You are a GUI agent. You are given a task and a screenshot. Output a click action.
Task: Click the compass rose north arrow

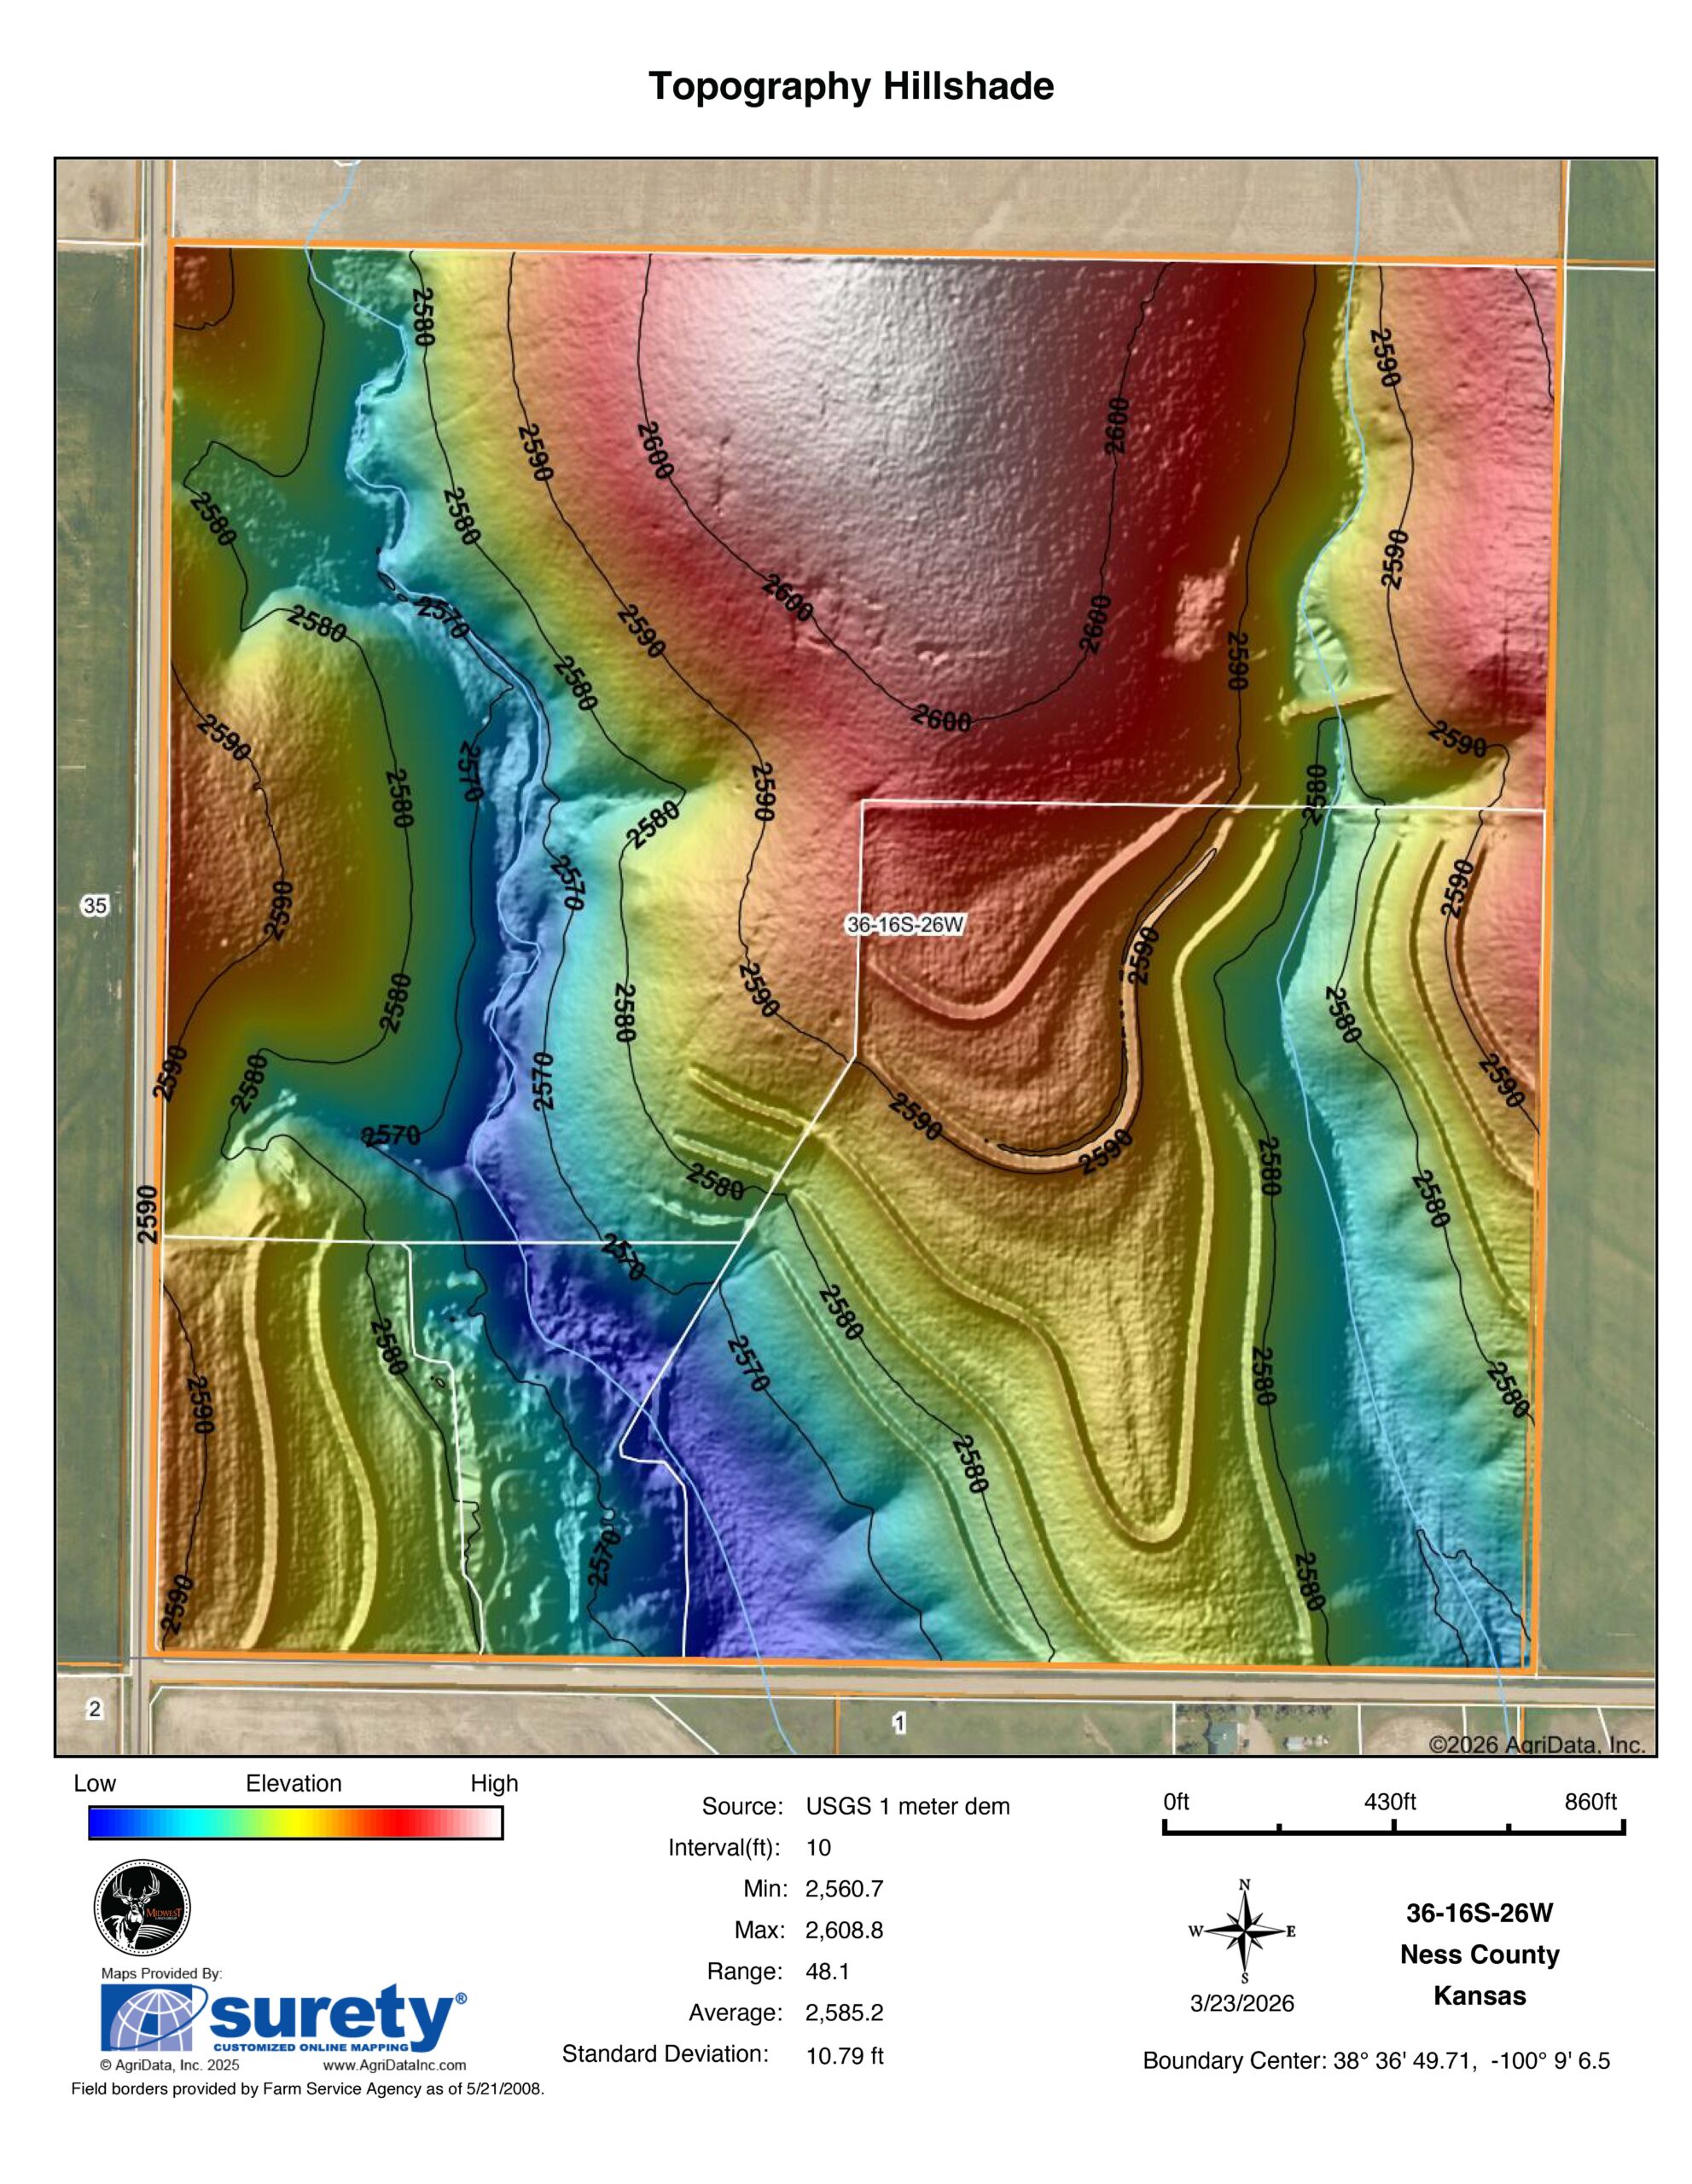click(x=1244, y=1931)
